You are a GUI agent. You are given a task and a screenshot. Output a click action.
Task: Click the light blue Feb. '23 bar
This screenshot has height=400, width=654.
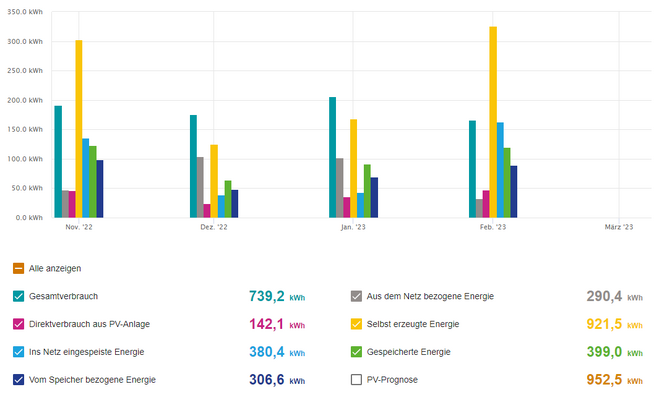click(x=500, y=170)
